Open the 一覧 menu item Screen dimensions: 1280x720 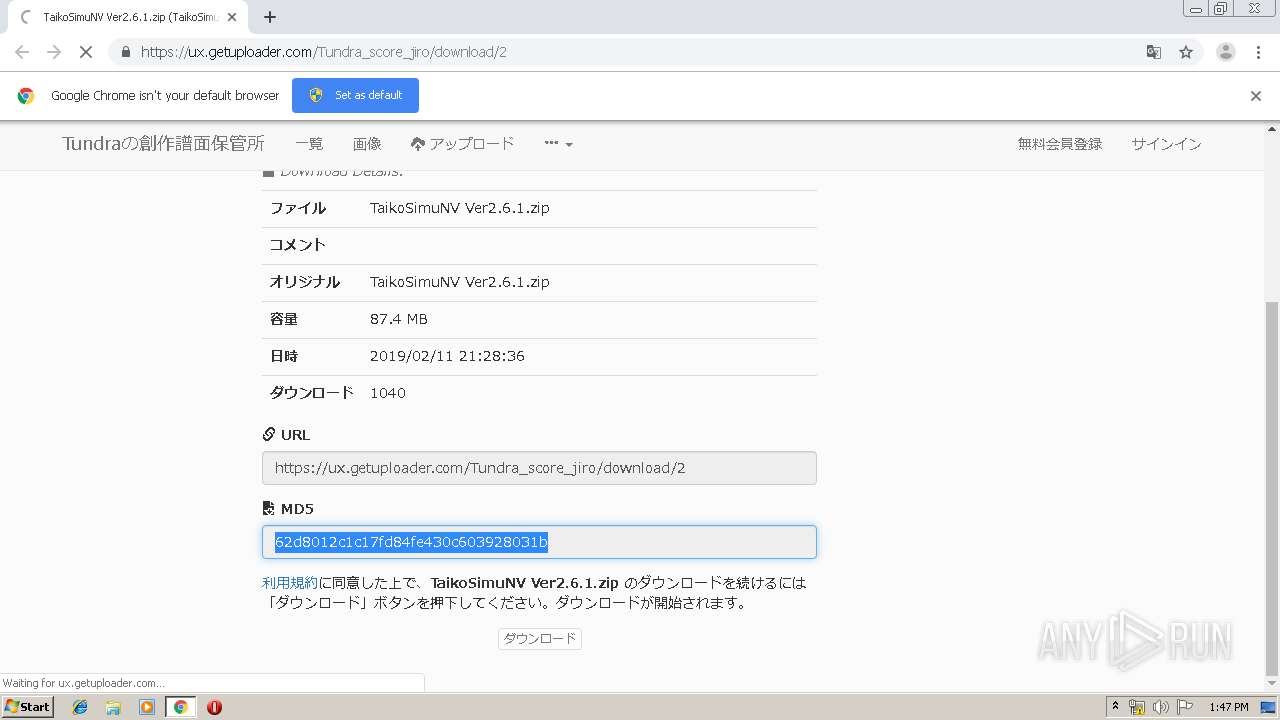(x=309, y=144)
